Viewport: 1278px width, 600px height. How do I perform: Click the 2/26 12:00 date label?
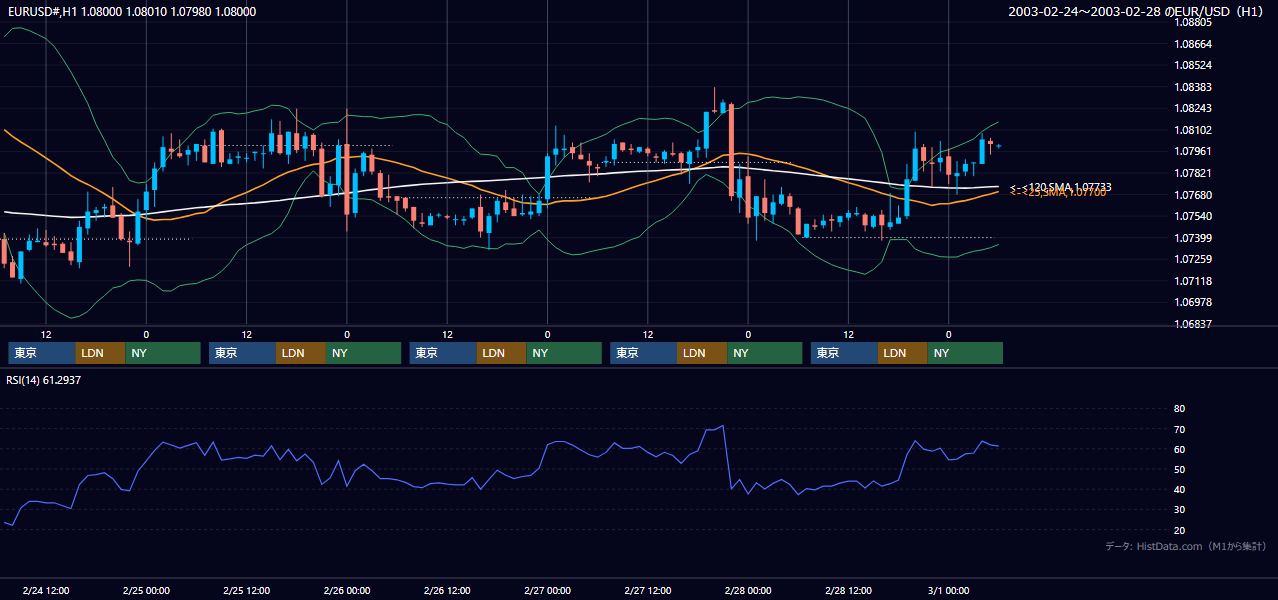coord(447,590)
